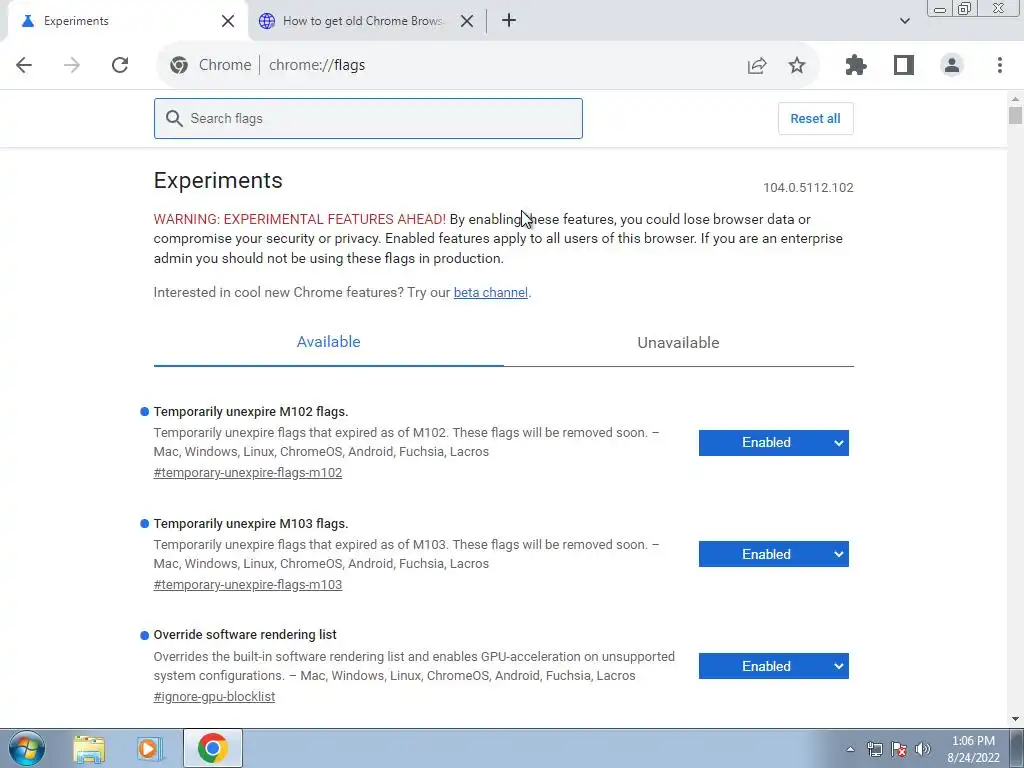Launch Windows Media Player from taskbar
The height and width of the screenshot is (768, 1024).
150,748
